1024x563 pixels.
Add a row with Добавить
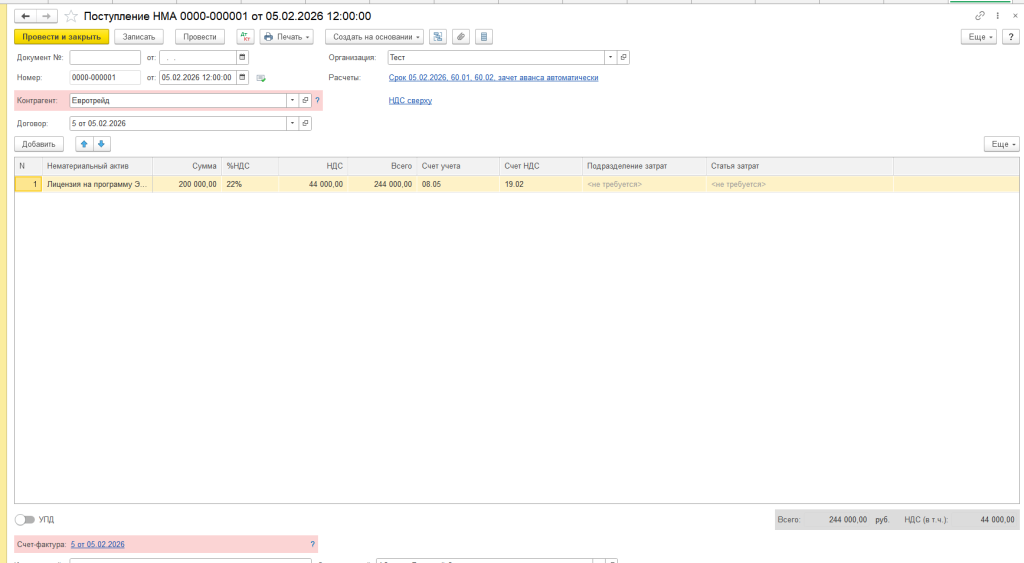(39, 144)
